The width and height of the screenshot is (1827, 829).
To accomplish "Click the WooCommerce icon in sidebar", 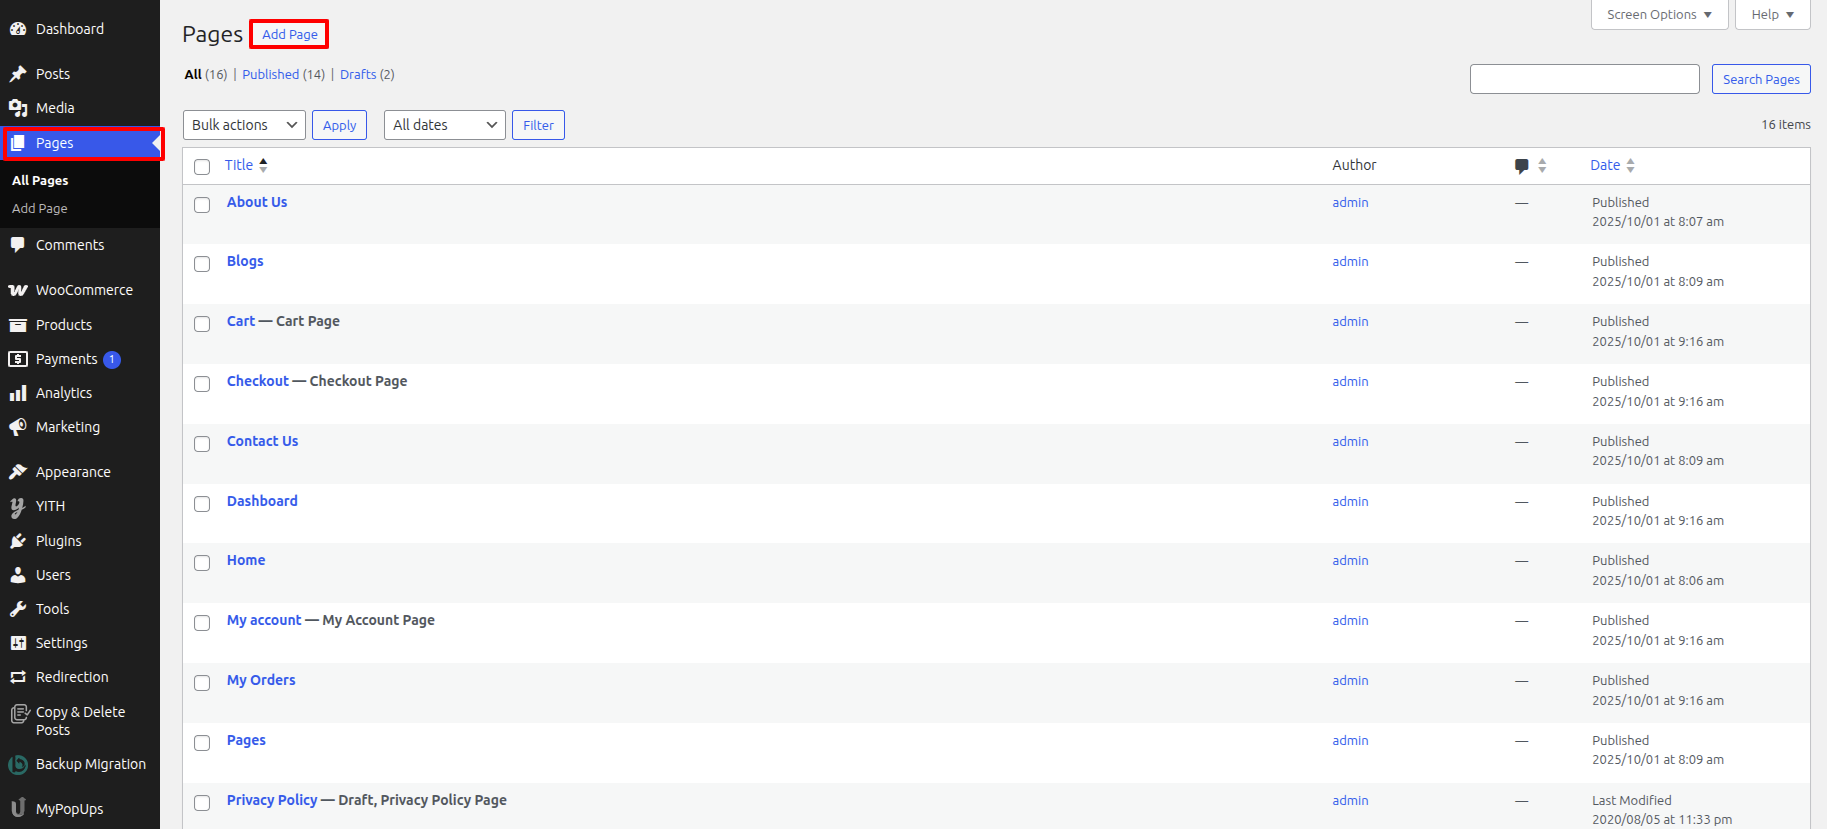I will click(x=18, y=290).
